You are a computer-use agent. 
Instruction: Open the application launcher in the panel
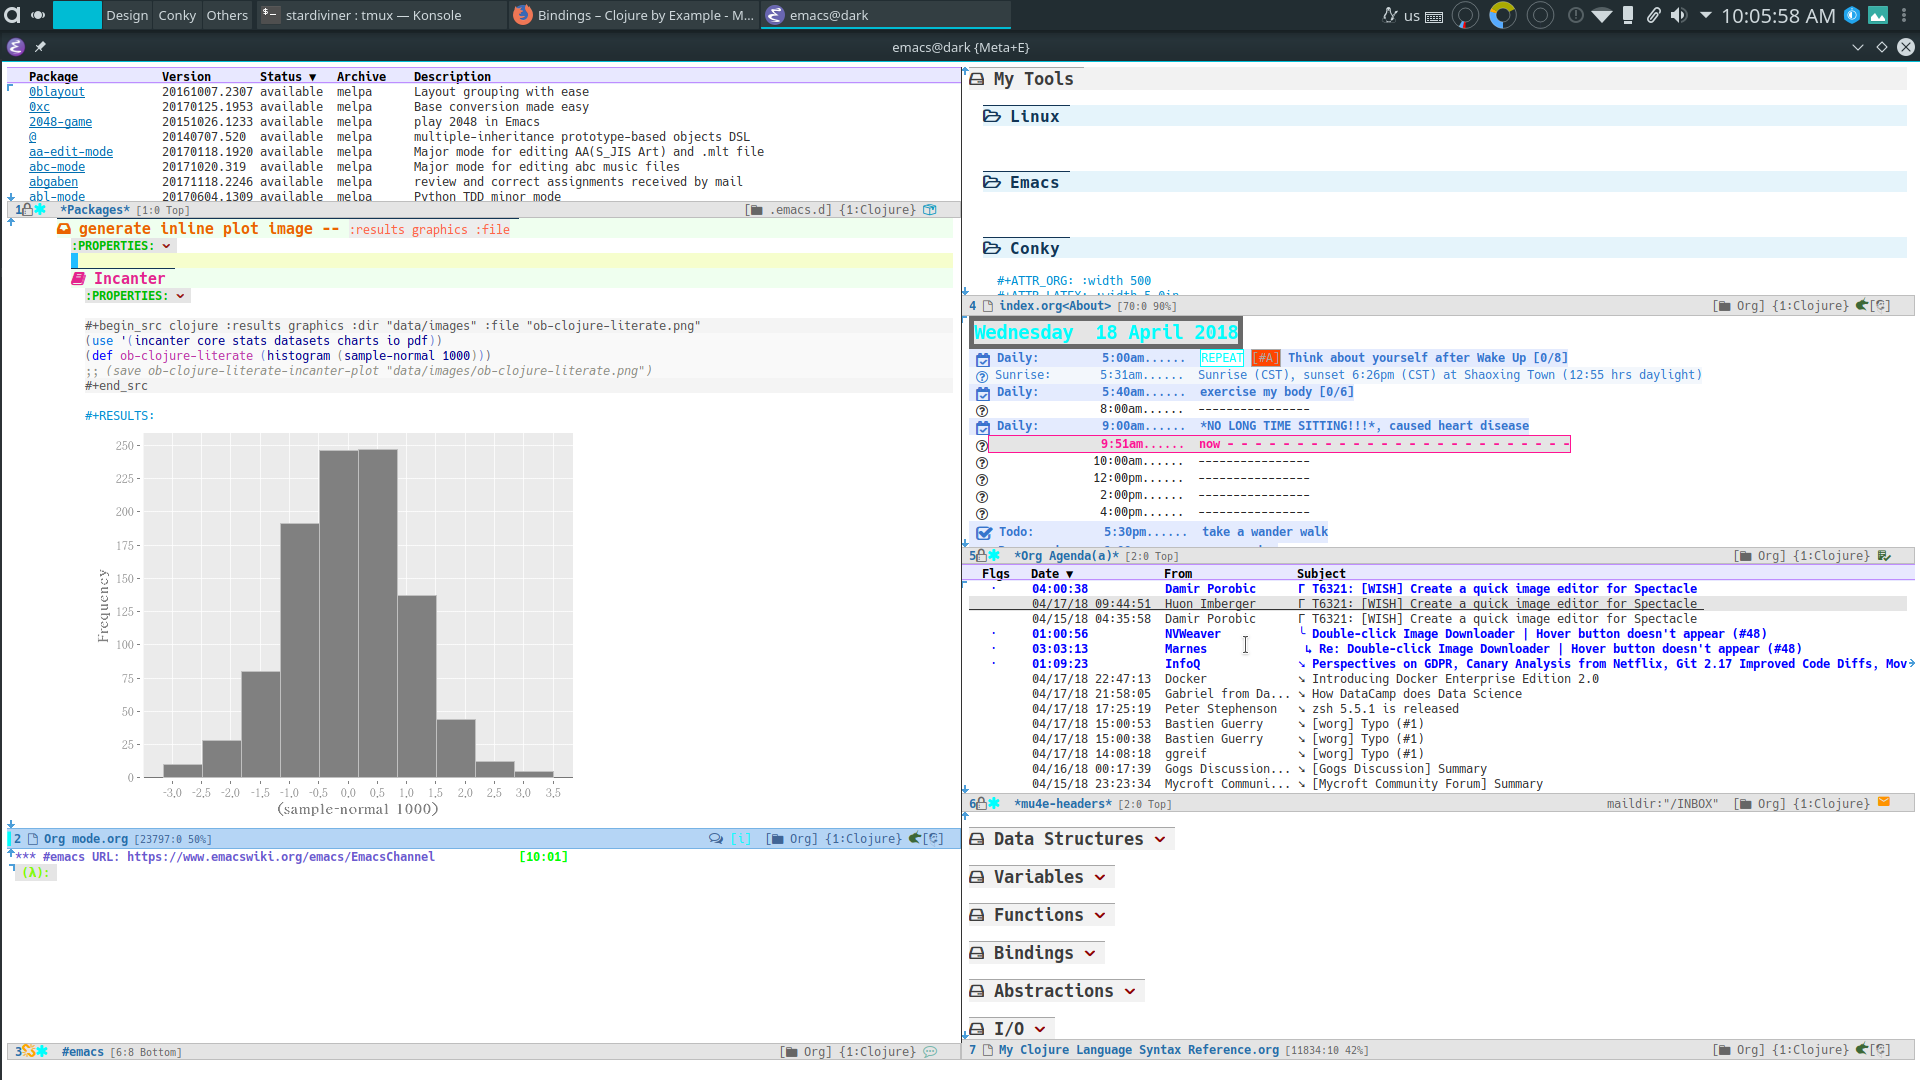pyautogui.click(x=13, y=15)
